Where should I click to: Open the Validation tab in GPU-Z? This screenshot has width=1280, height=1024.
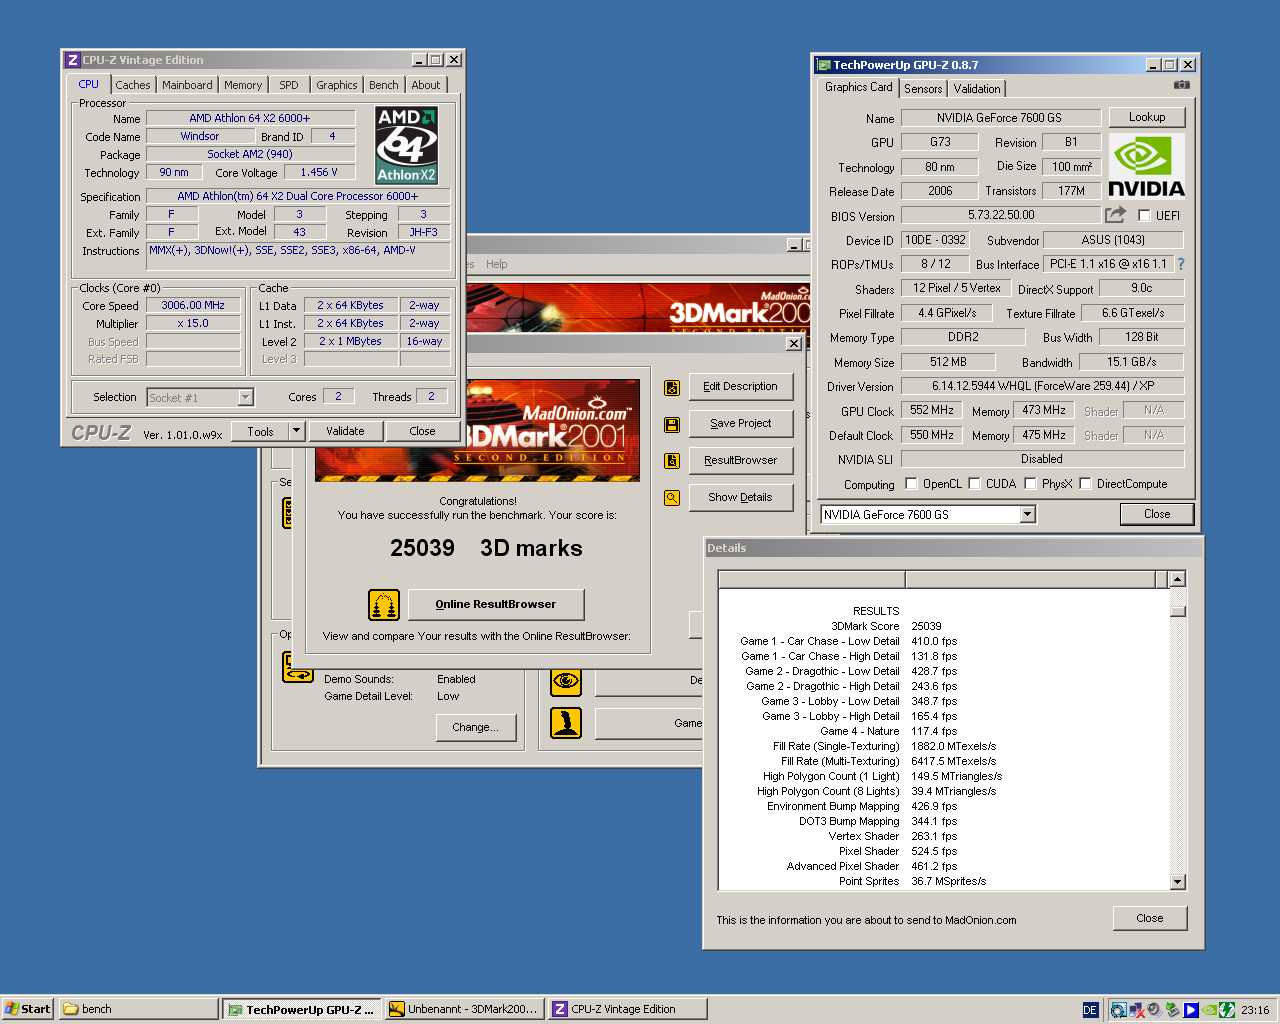(x=977, y=89)
